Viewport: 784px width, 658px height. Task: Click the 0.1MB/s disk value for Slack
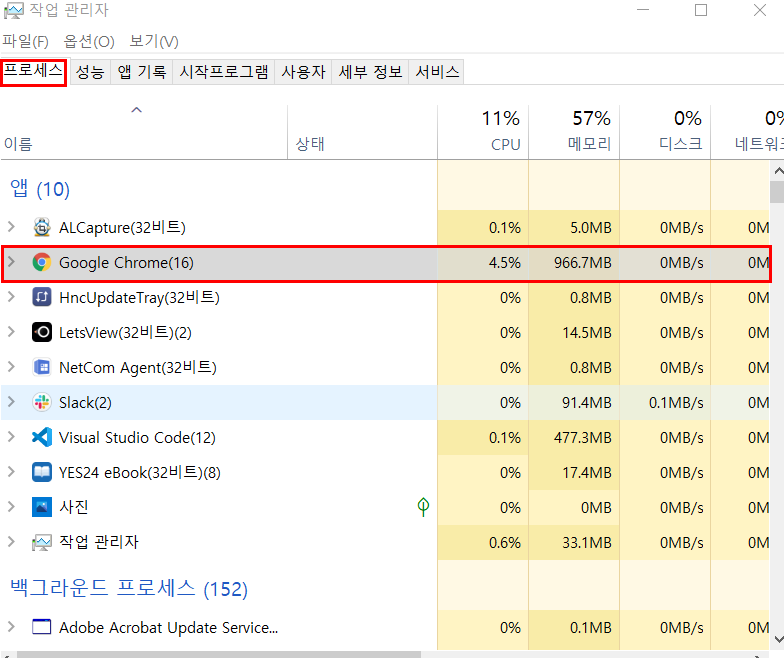pos(676,402)
